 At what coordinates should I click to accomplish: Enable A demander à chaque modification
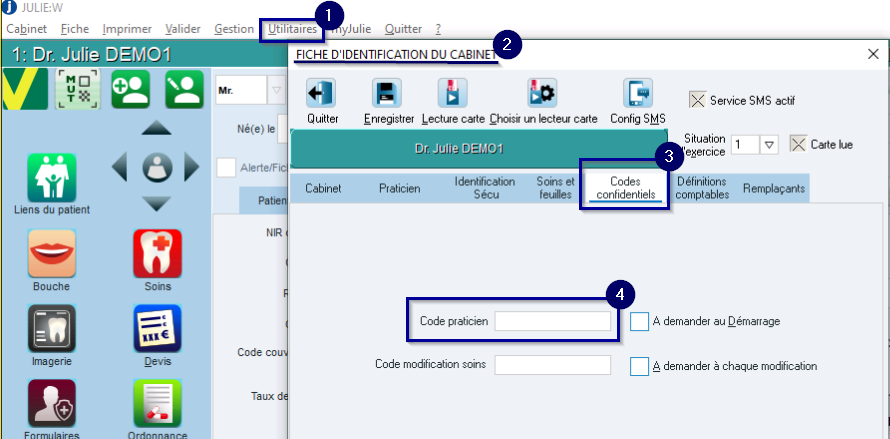[x=639, y=366]
